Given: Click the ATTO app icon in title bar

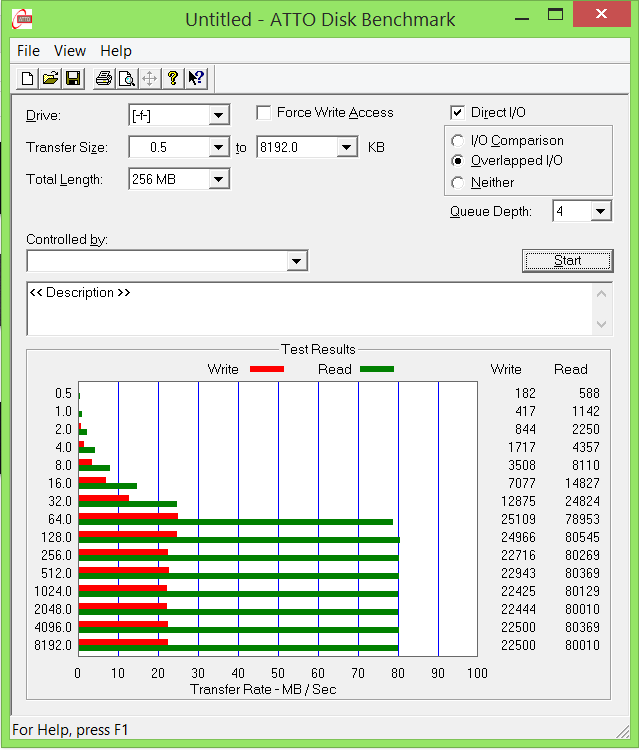Looking at the screenshot, I should click(x=20, y=19).
